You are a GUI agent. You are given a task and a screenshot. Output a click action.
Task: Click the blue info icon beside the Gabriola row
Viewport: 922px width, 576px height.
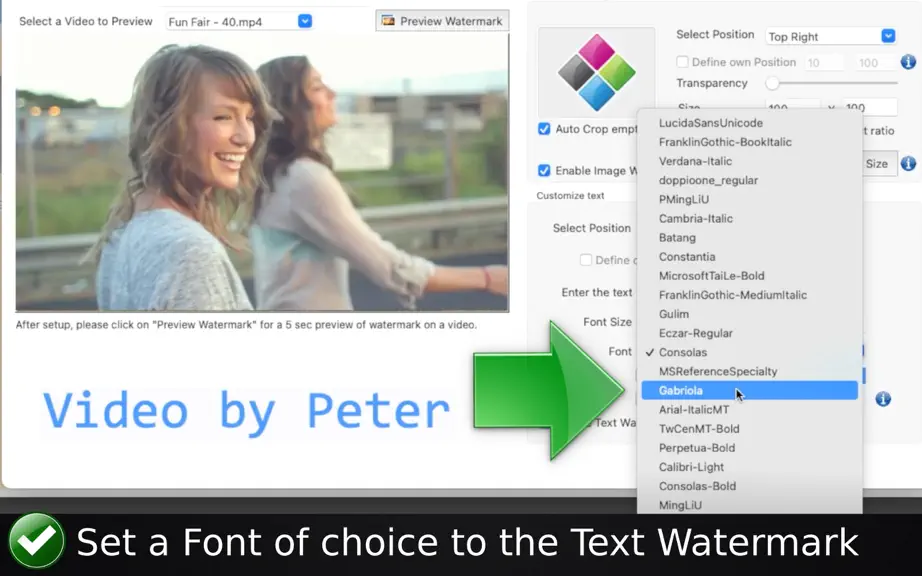(x=883, y=399)
